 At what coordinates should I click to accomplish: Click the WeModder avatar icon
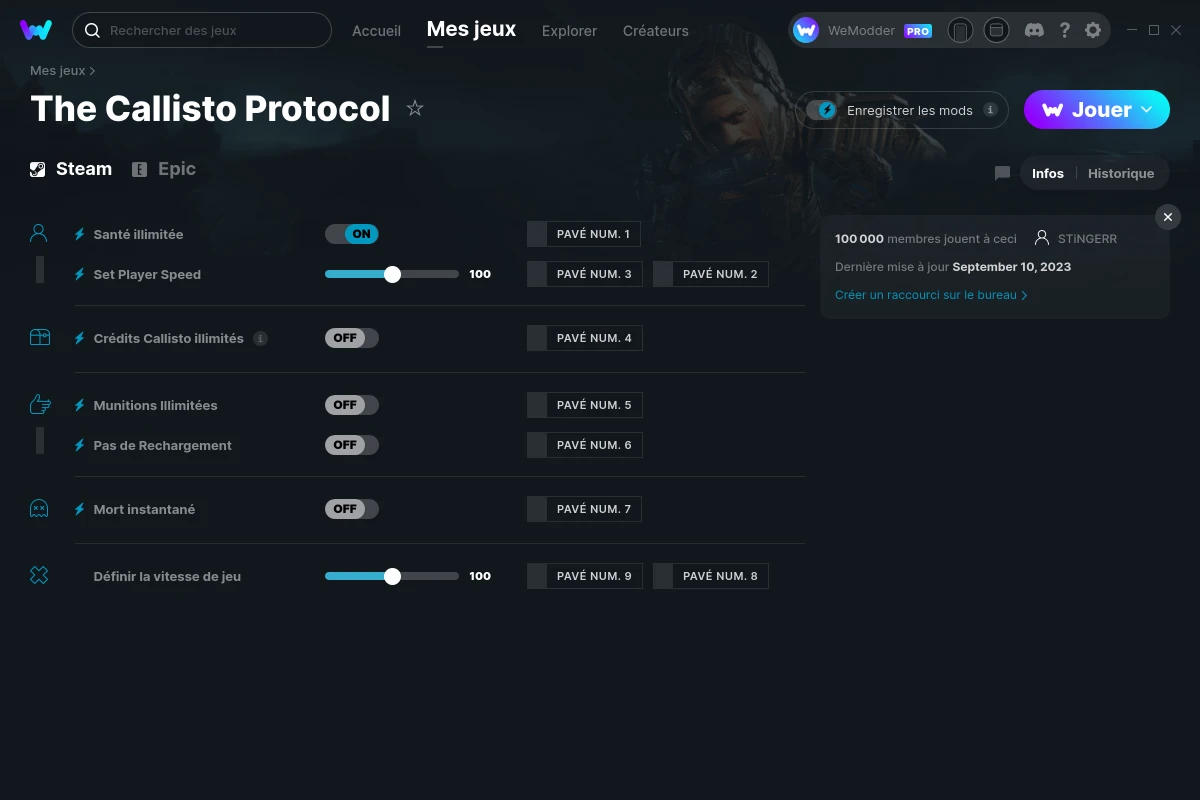[x=806, y=31]
